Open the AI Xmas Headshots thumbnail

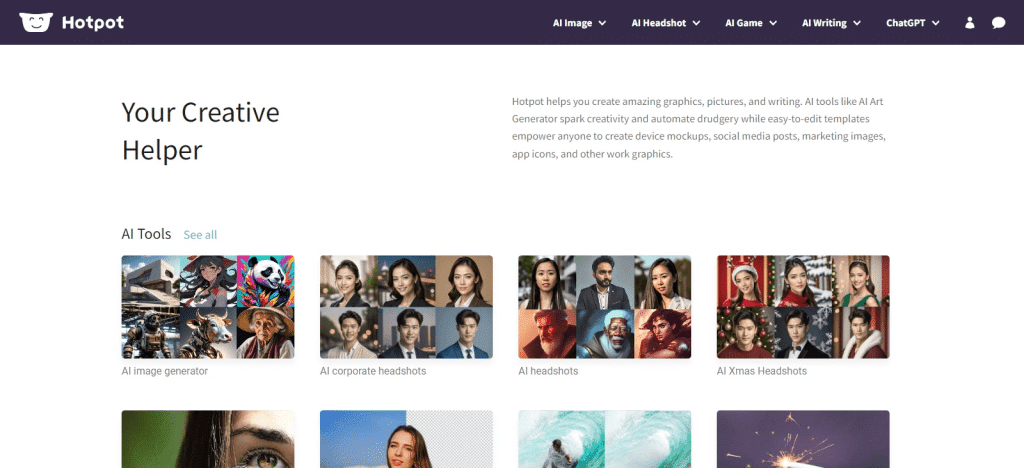[x=803, y=307]
